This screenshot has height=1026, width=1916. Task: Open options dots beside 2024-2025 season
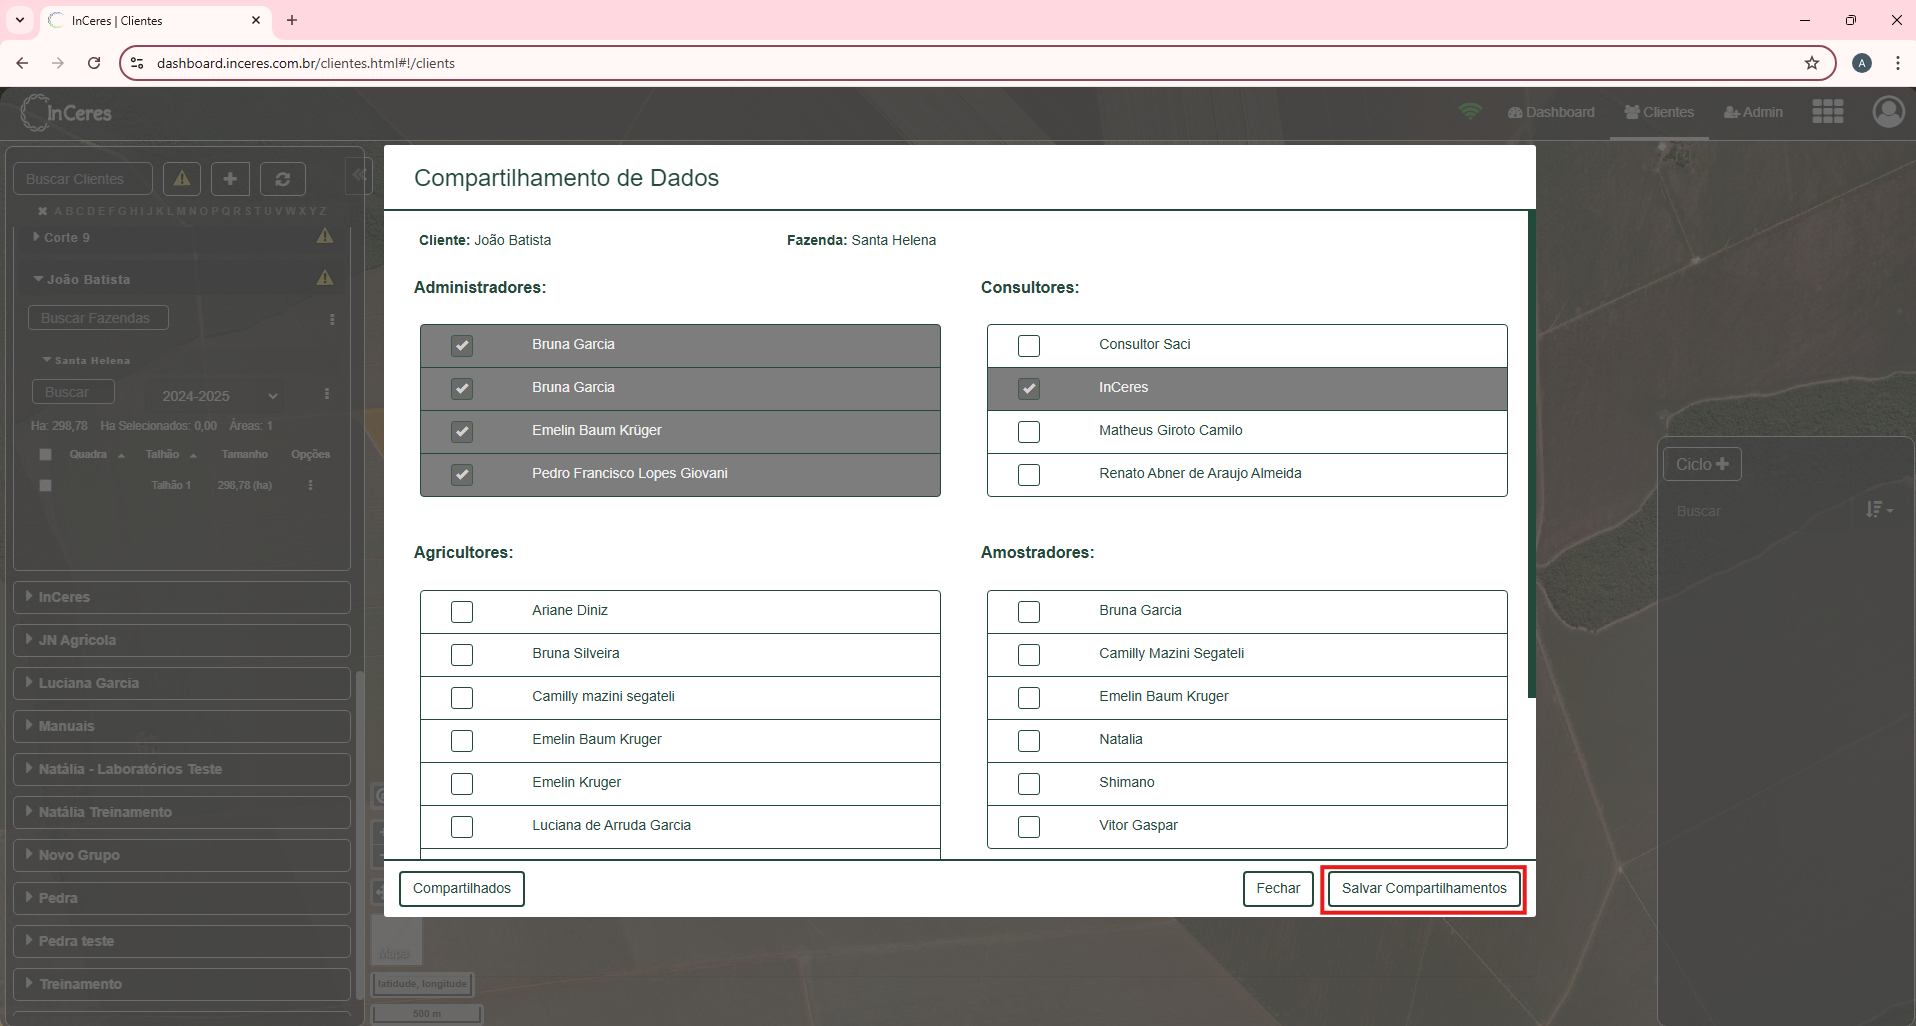[x=327, y=394]
